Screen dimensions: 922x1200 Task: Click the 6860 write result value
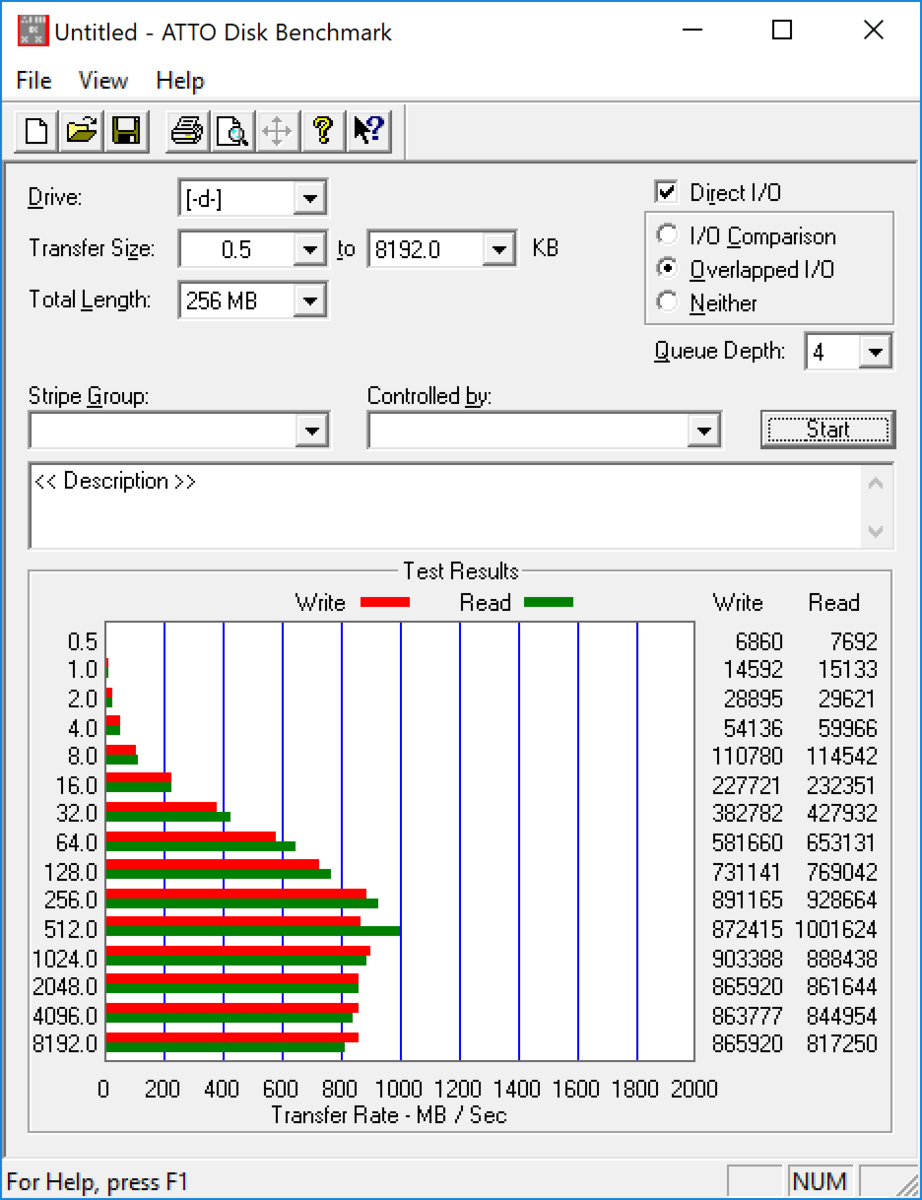click(x=757, y=642)
